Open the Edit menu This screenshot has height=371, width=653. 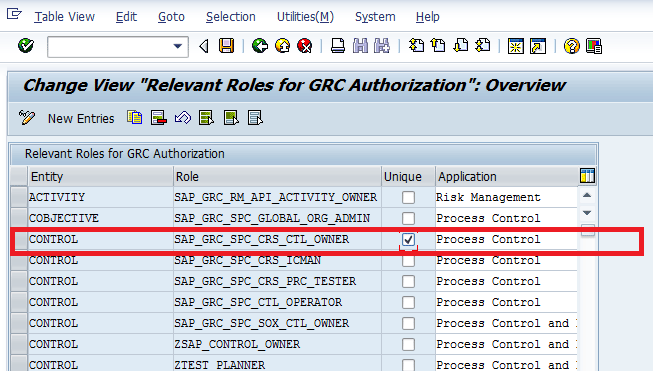[x=126, y=17]
